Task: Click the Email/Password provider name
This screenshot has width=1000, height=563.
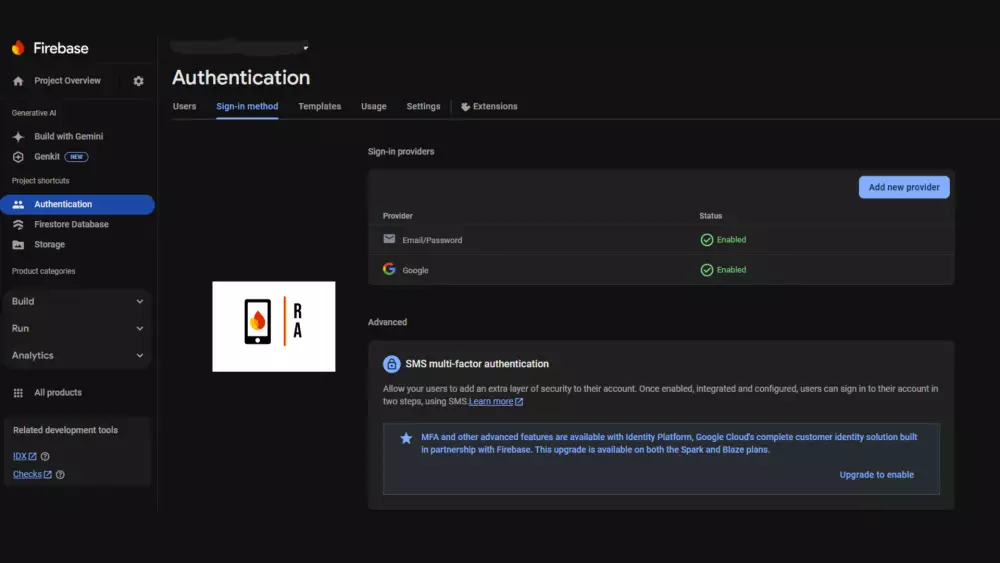Action: pos(432,240)
